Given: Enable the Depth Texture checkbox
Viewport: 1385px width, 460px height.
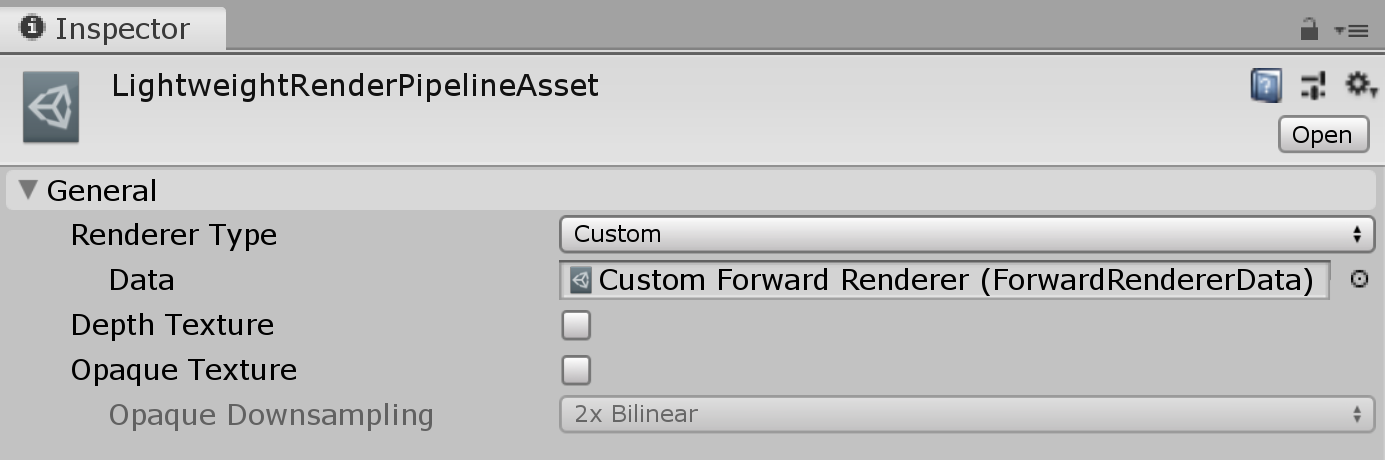Looking at the screenshot, I should click(x=576, y=325).
